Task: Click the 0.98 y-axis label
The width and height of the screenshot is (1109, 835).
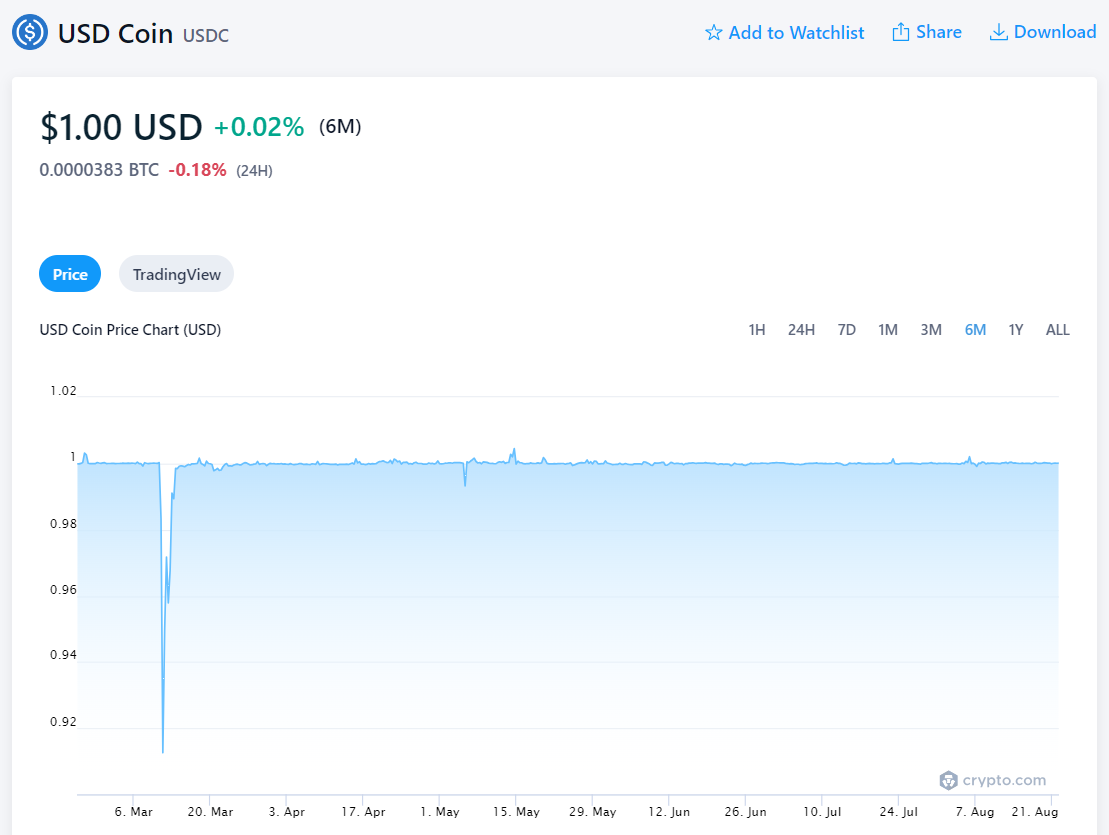Action: (x=63, y=524)
